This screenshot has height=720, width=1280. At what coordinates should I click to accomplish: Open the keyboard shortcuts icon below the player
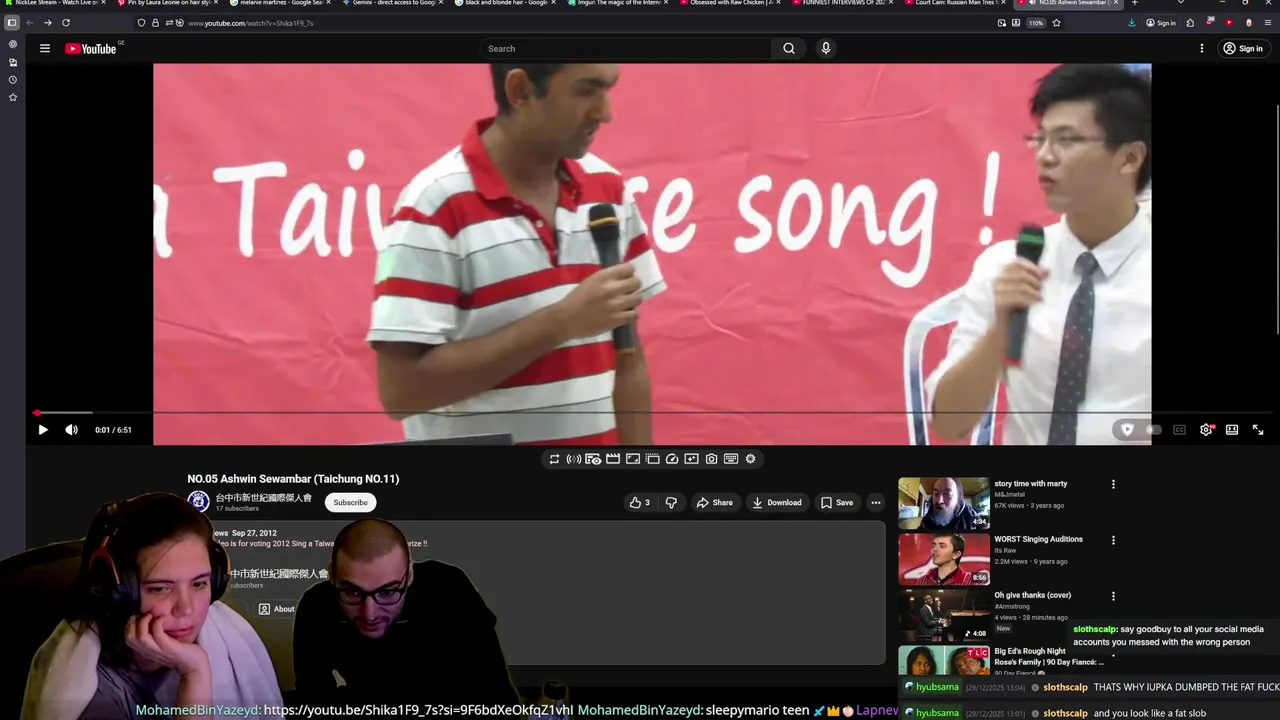pos(731,459)
